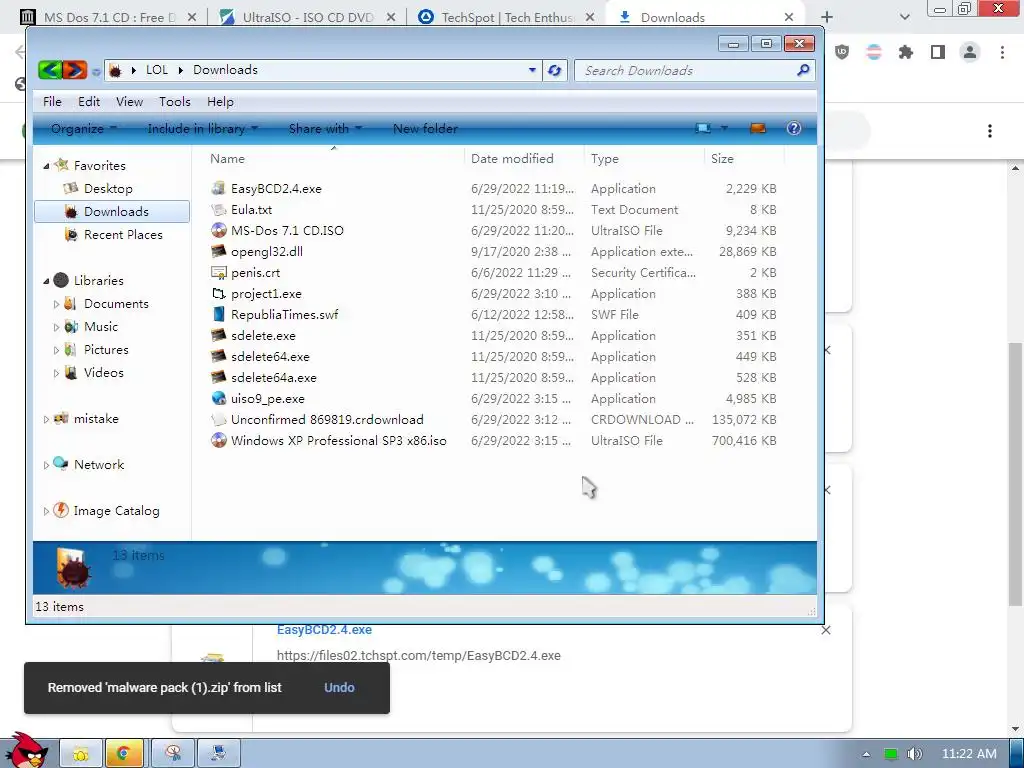Open the Share with dropdown
Viewport: 1024px width, 768px height.
pos(325,129)
